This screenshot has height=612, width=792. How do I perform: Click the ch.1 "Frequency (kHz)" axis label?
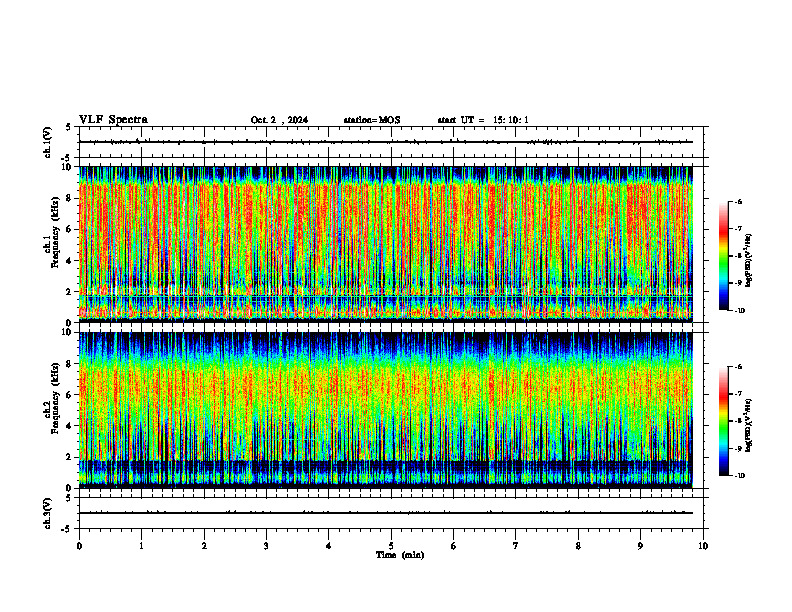(x=56, y=233)
